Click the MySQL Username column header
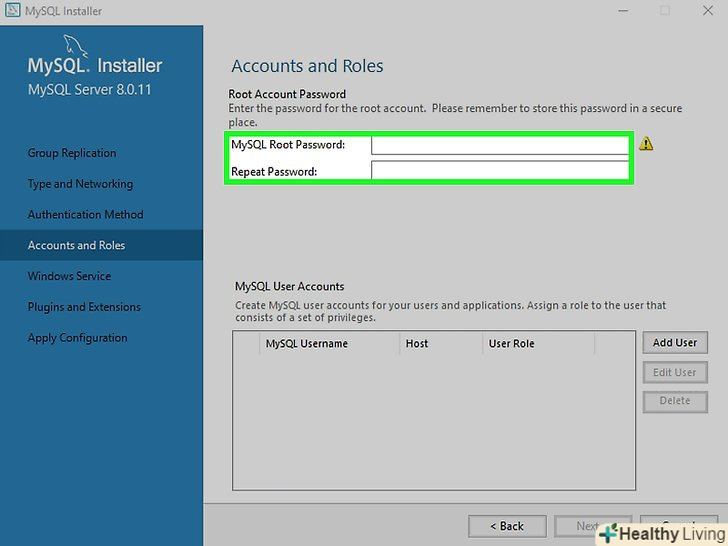Image resolution: width=728 pixels, height=546 pixels. click(x=330, y=344)
